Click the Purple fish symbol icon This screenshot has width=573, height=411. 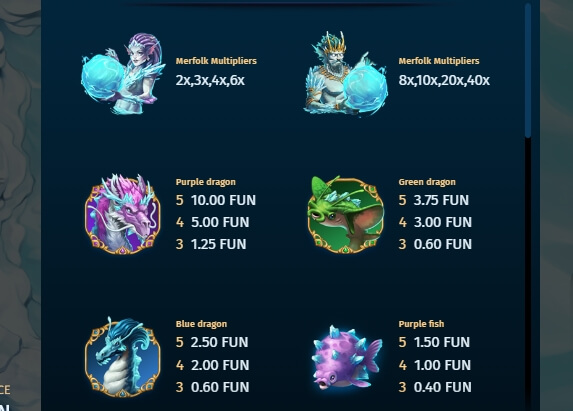pyautogui.click(x=347, y=357)
